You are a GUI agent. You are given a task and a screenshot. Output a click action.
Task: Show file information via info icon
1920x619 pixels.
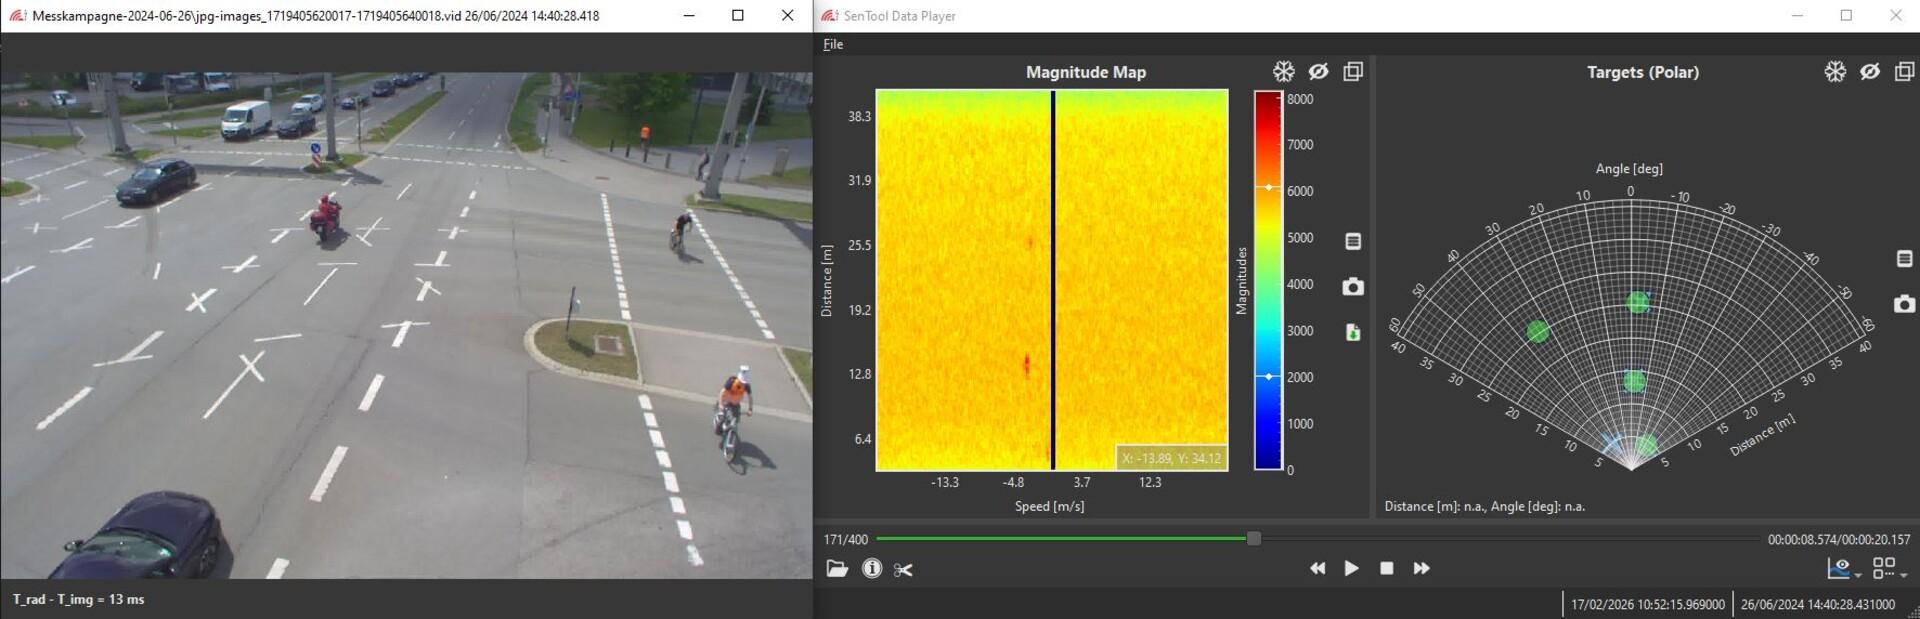872,568
